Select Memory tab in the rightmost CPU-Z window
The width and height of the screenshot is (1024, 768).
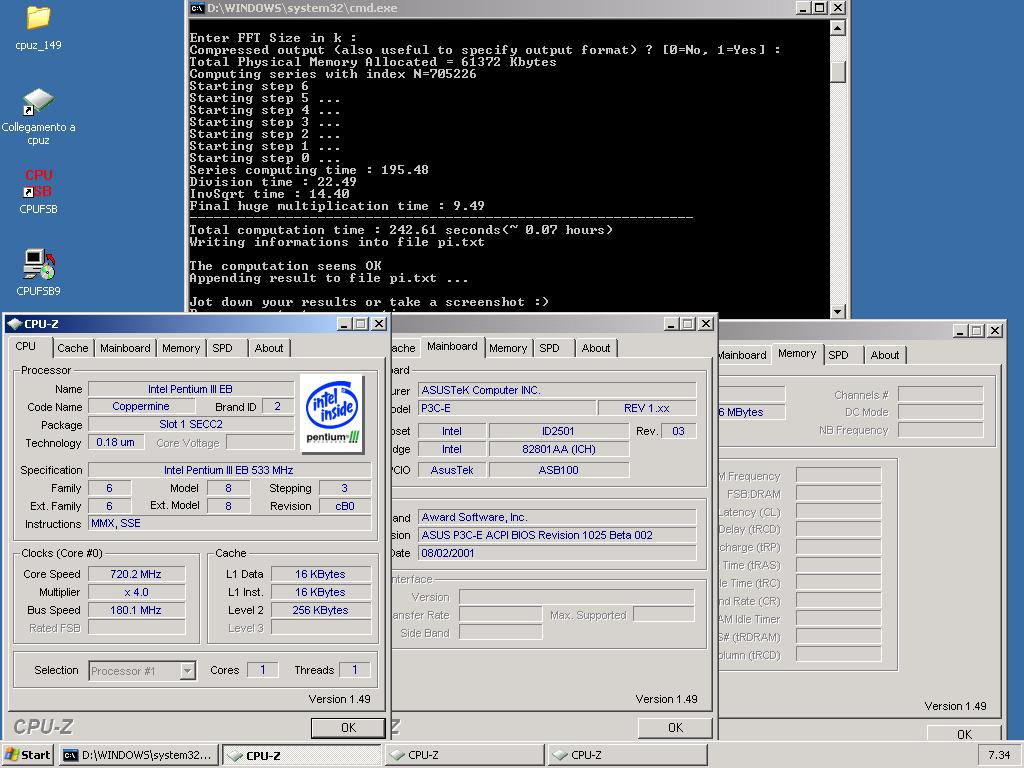(x=797, y=353)
